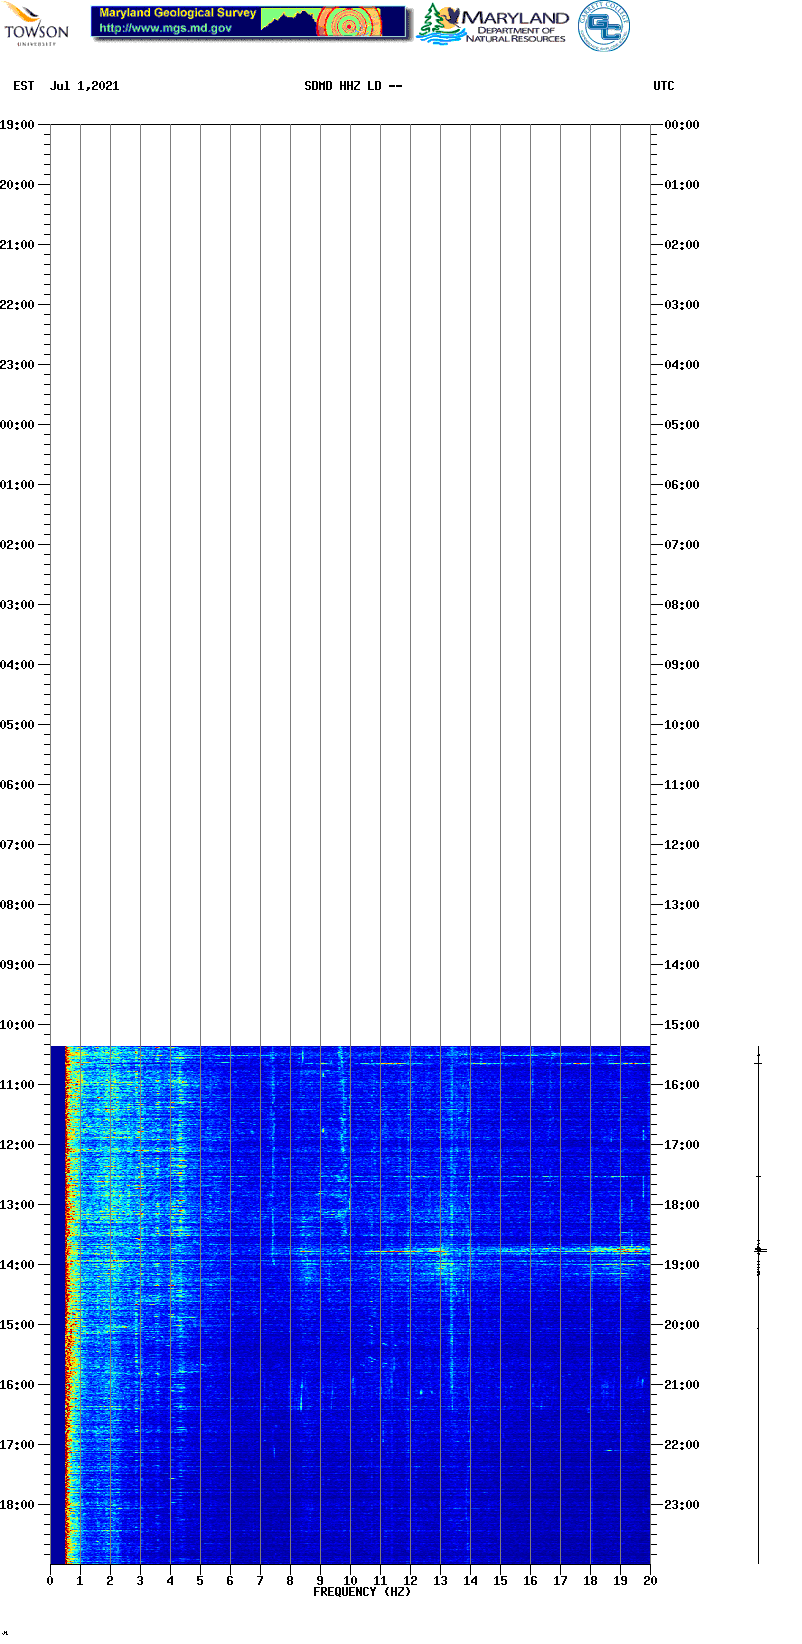Screen dimensions: 802x1644
Task: Click the 1 tick on the frequency axis
Action: pyautogui.click(x=80, y=1581)
